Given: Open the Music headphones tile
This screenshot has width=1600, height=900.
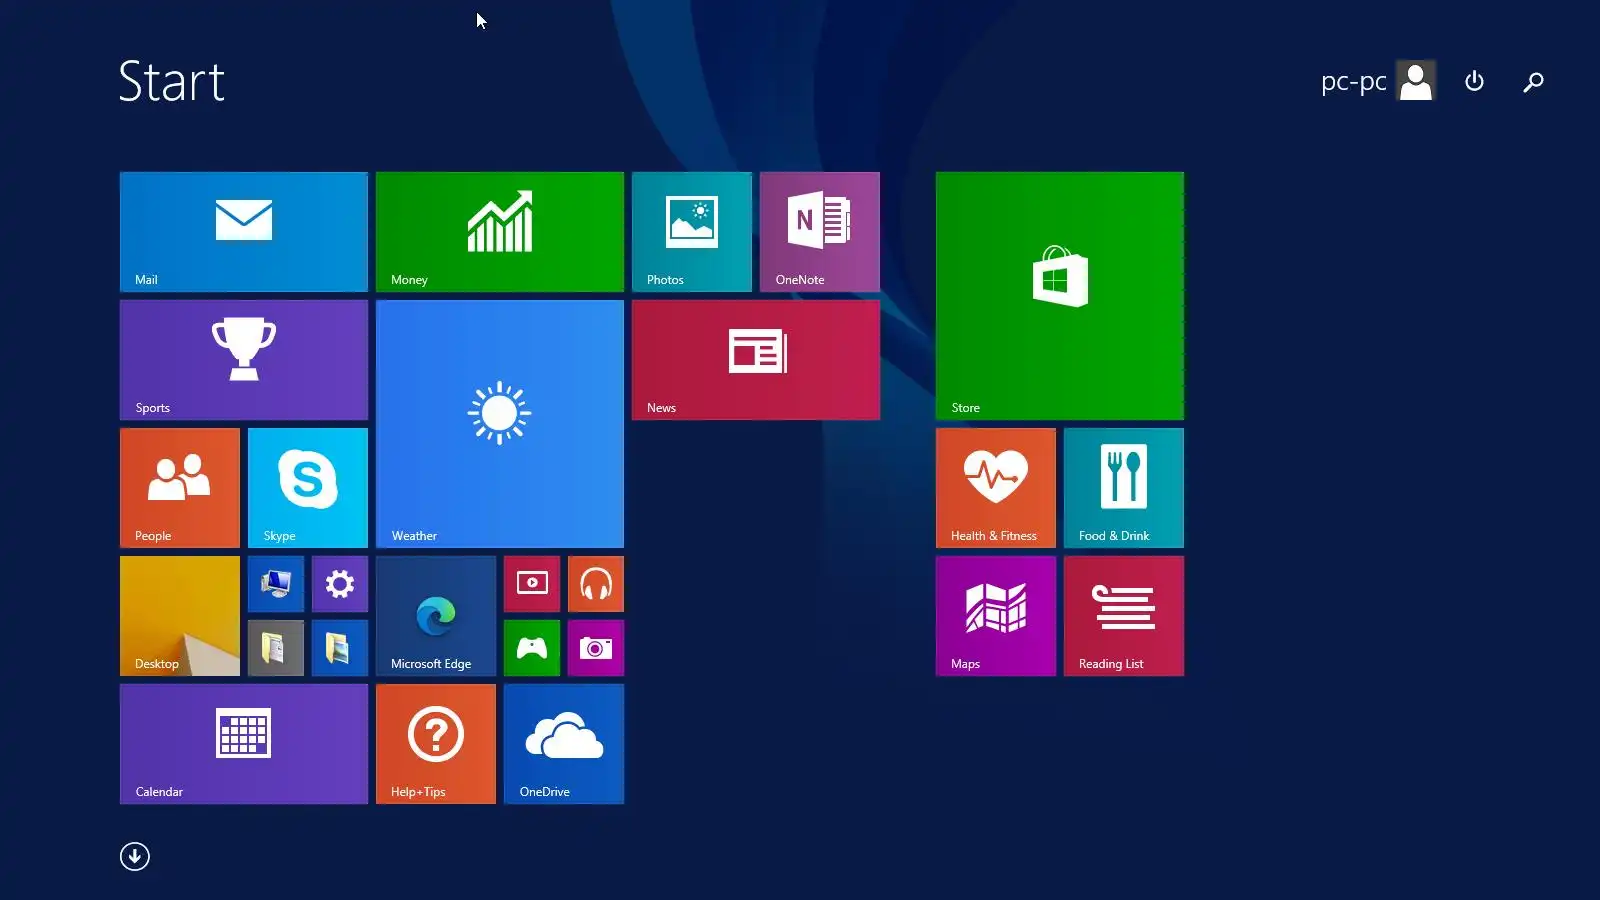Looking at the screenshot, I should [x=596, y=584].
